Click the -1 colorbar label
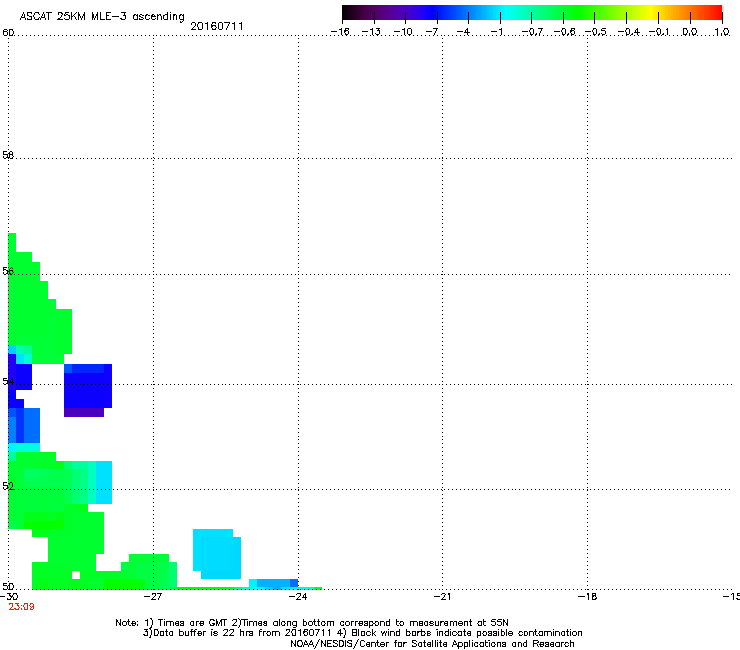740x650 pixels. click(x=496, y=32)
